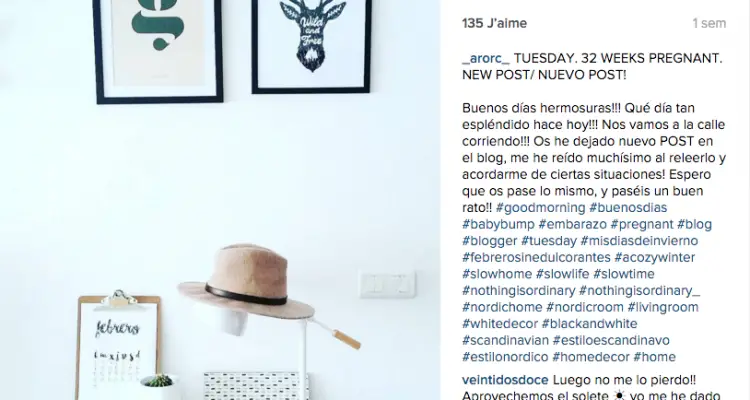Open the veintidosdoce commenter profile
Image resolution: width=750 pixels, height=400 pixels.
point(505,380)
